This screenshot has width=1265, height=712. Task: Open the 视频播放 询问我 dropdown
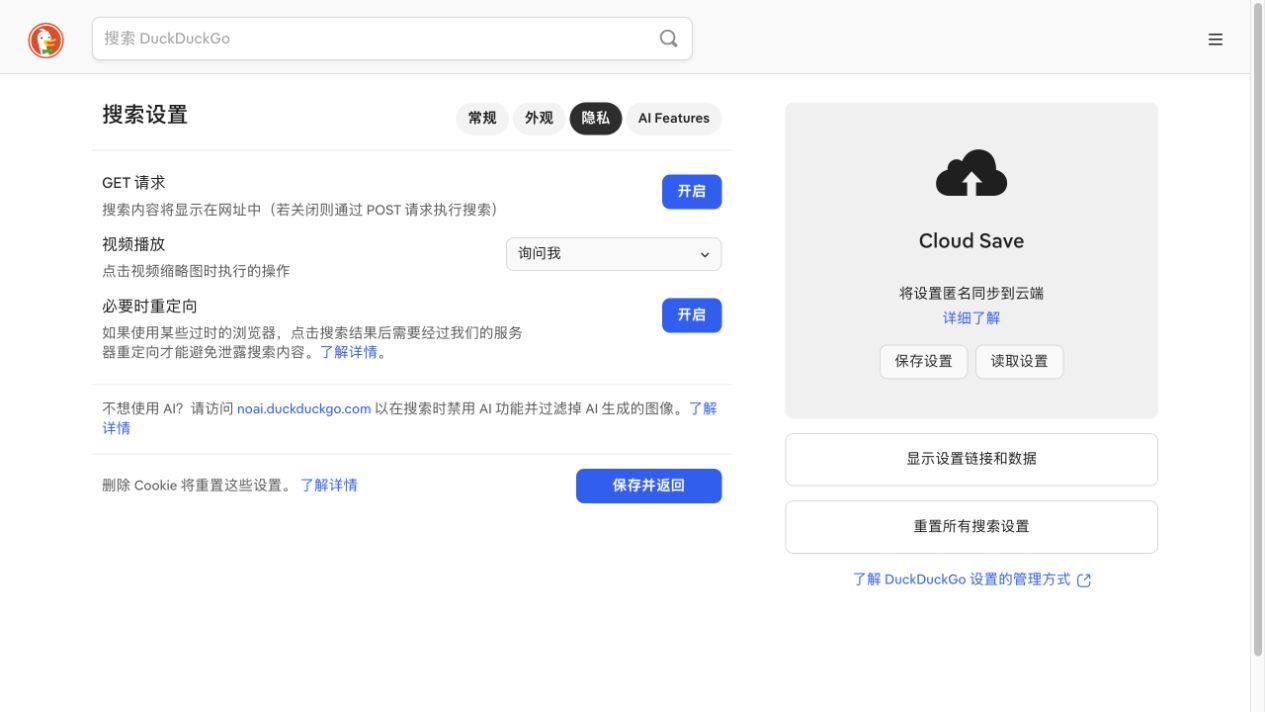pos(613,254)
